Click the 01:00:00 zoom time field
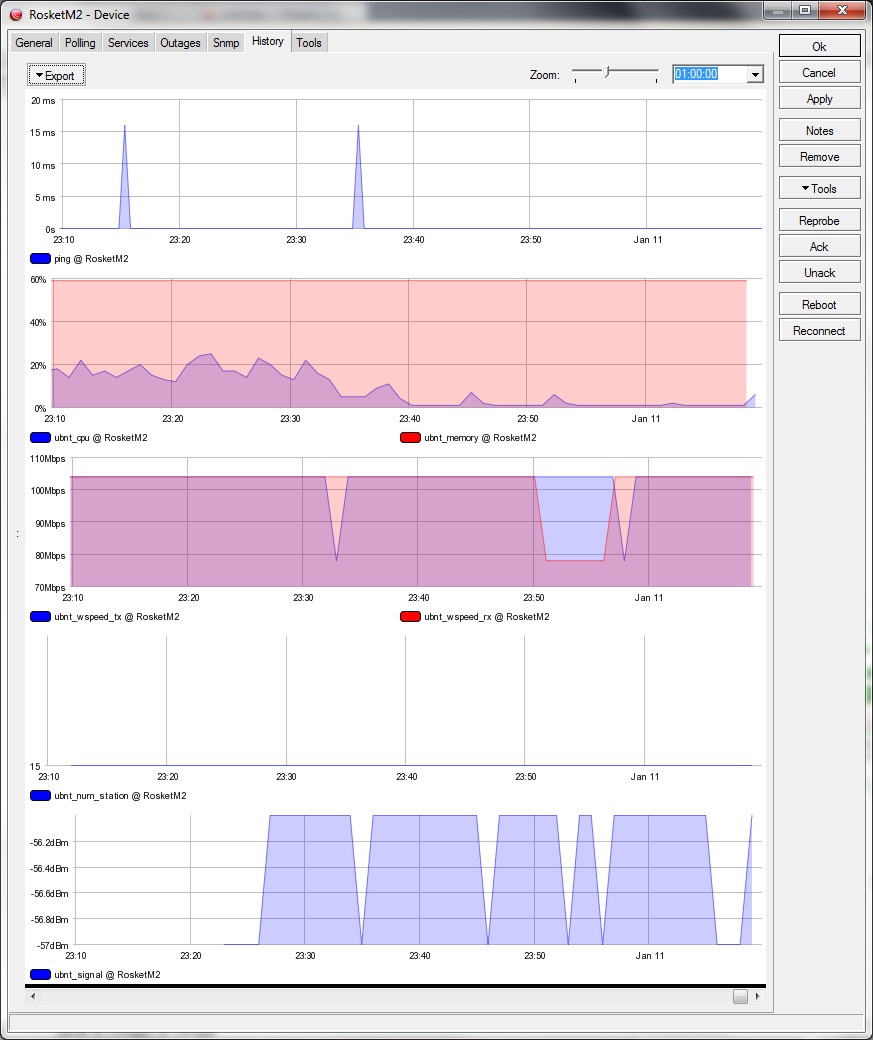The image size is (873, 1040). (x=709, y=75)
